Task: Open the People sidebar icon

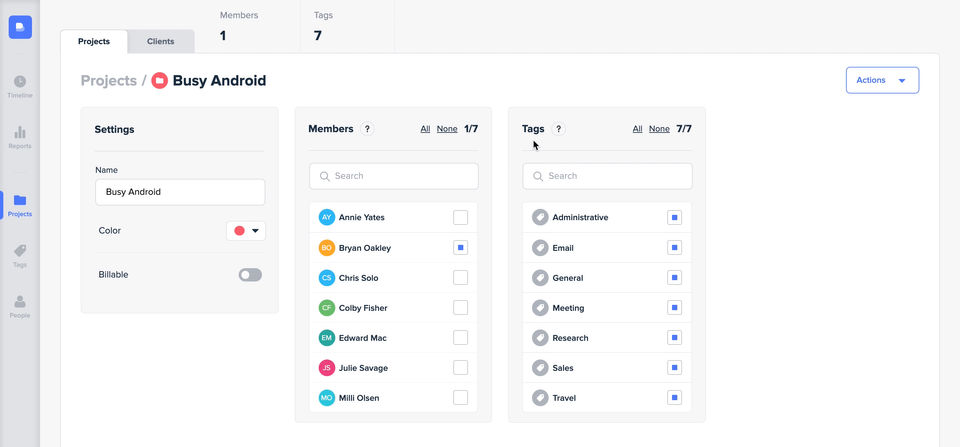Action: pos(20,302)
